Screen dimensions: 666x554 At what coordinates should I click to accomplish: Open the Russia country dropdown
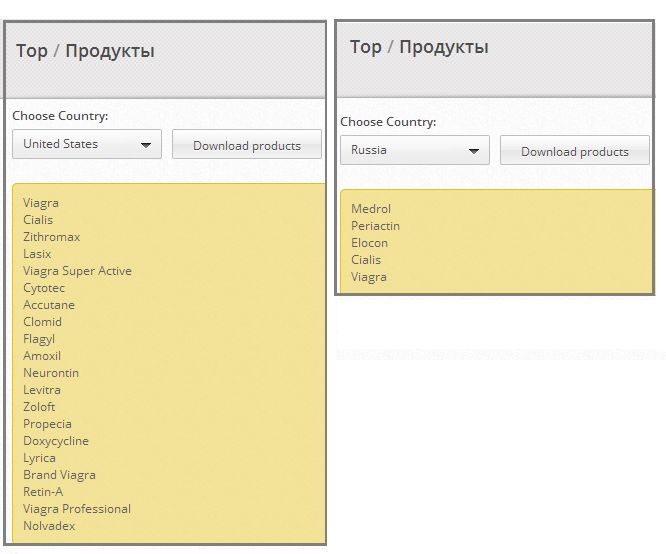(x=415, y=150)
